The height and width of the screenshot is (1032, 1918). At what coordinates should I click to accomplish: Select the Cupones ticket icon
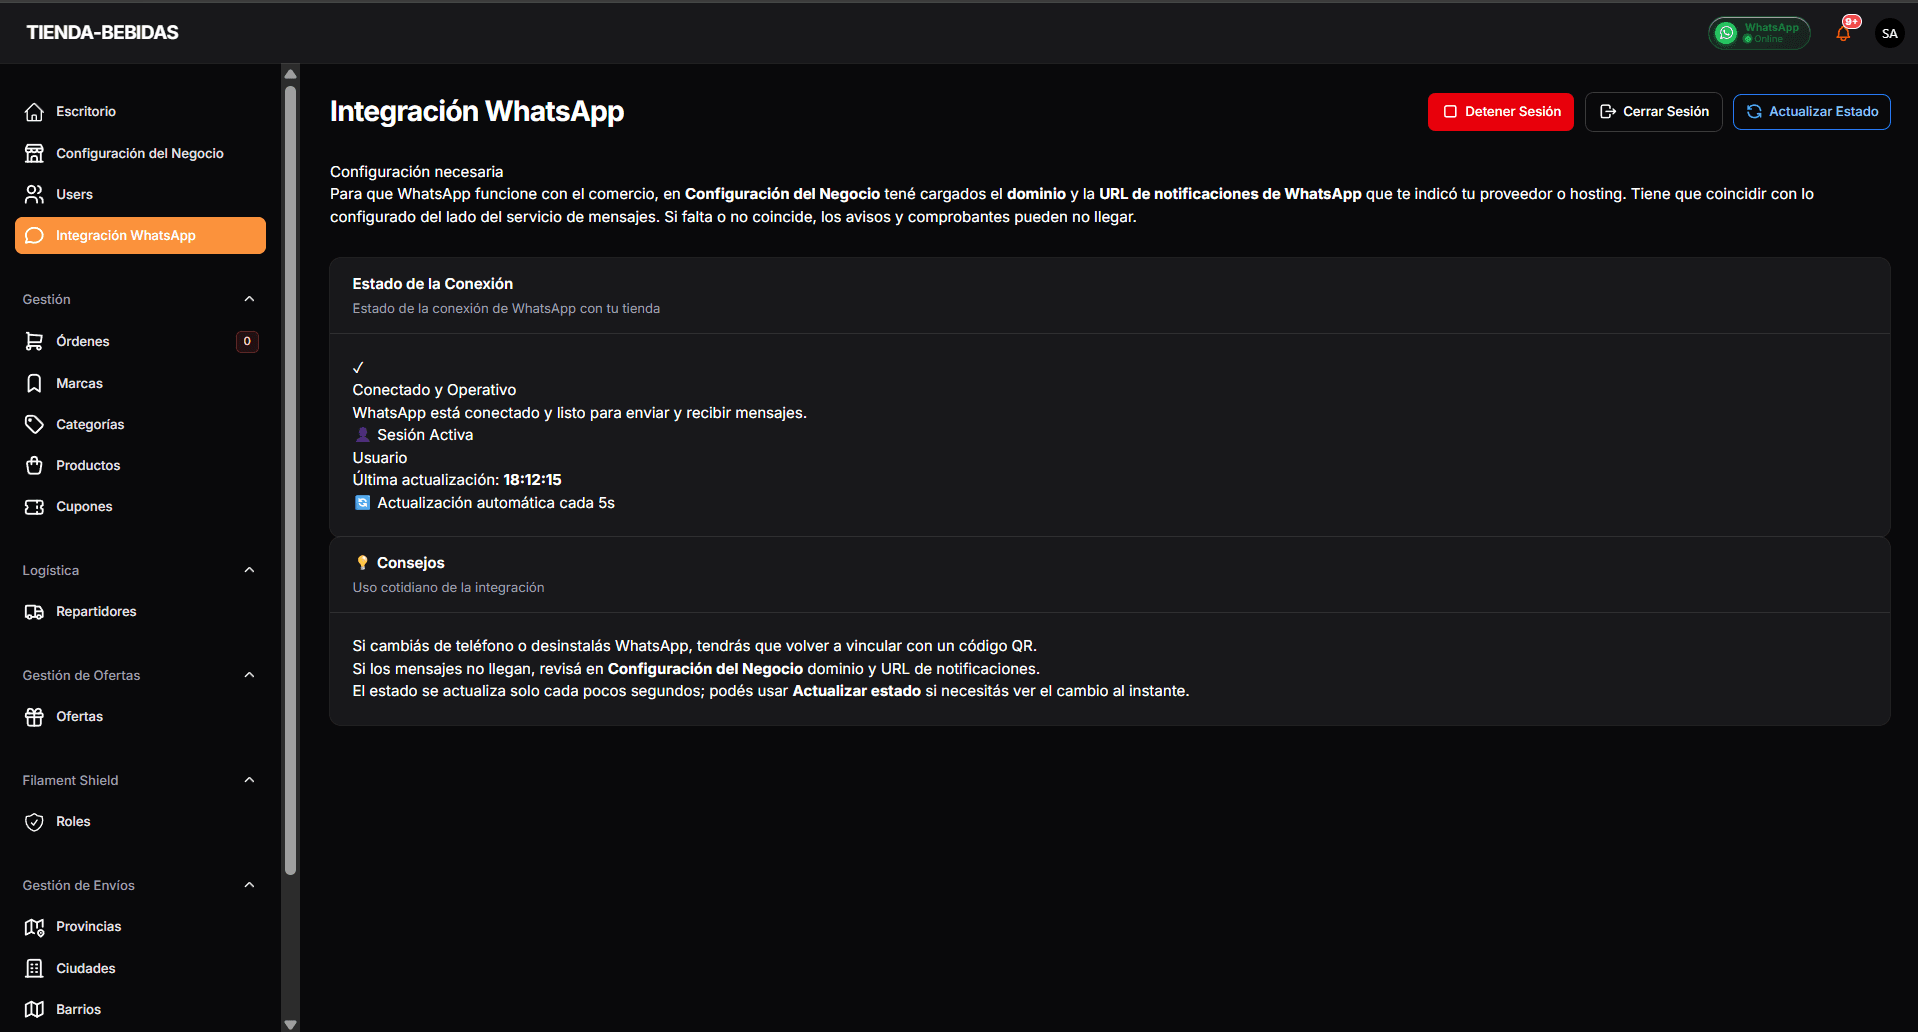point(35,506)
